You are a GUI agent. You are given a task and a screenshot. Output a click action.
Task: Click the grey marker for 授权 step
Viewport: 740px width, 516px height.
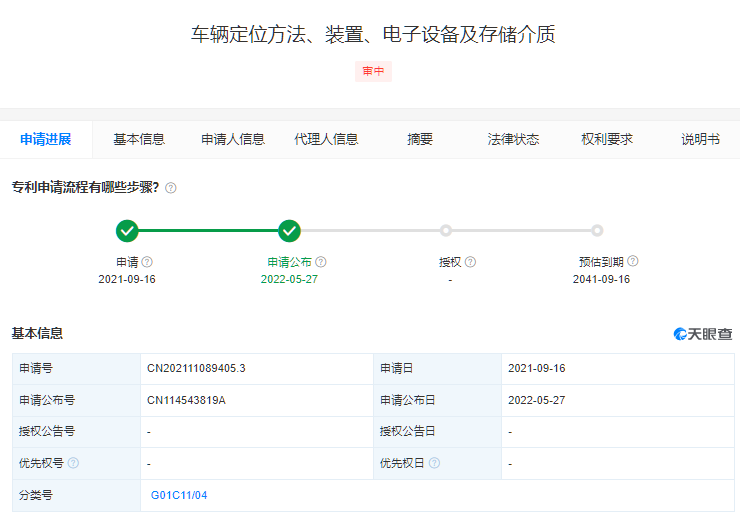(x=446, y=230)
